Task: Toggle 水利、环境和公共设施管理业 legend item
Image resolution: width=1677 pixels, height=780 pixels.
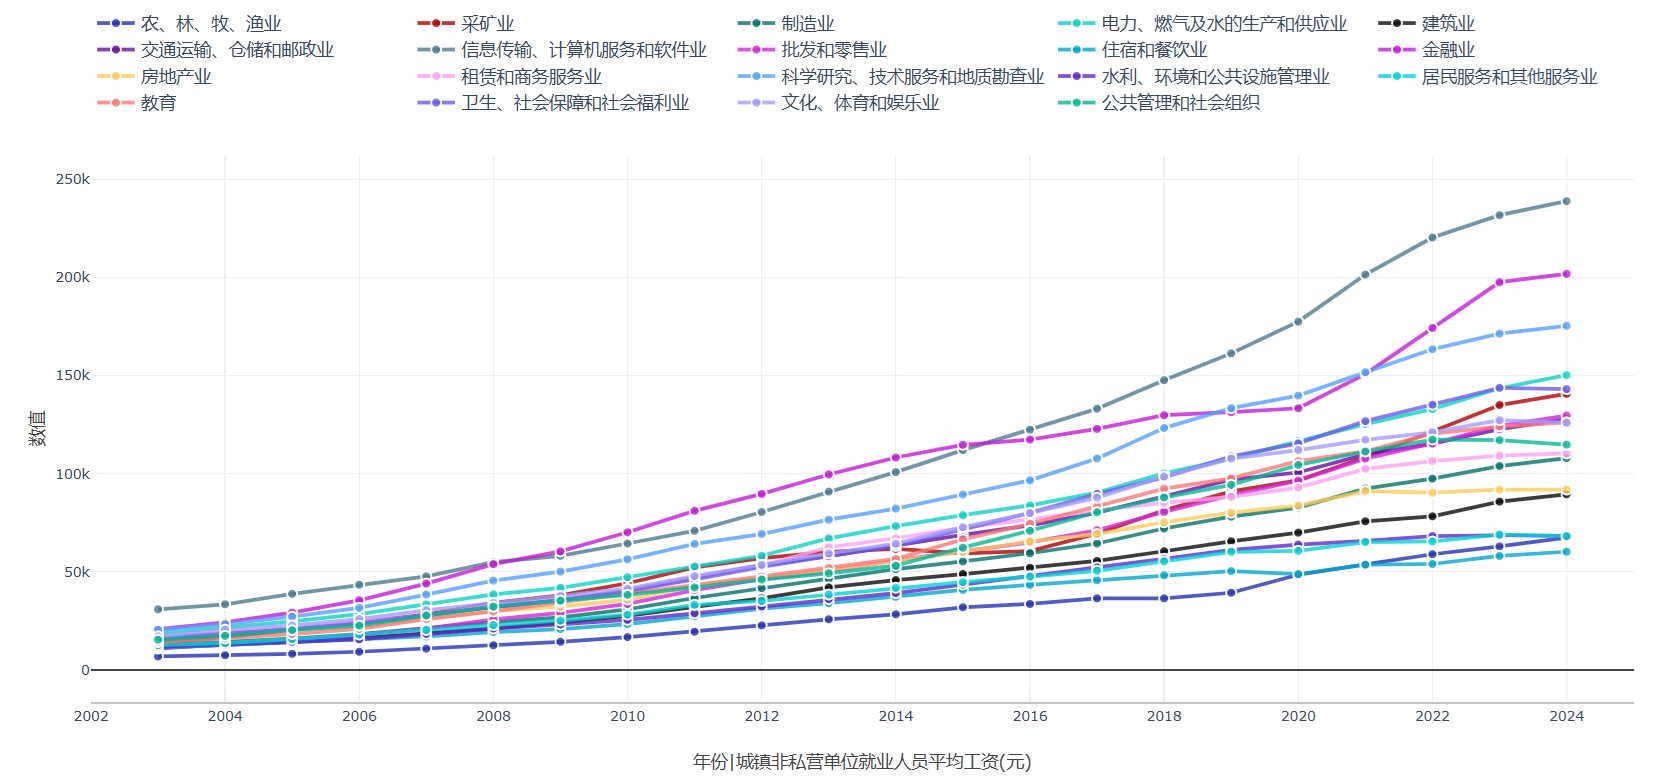Action: 1194,76
